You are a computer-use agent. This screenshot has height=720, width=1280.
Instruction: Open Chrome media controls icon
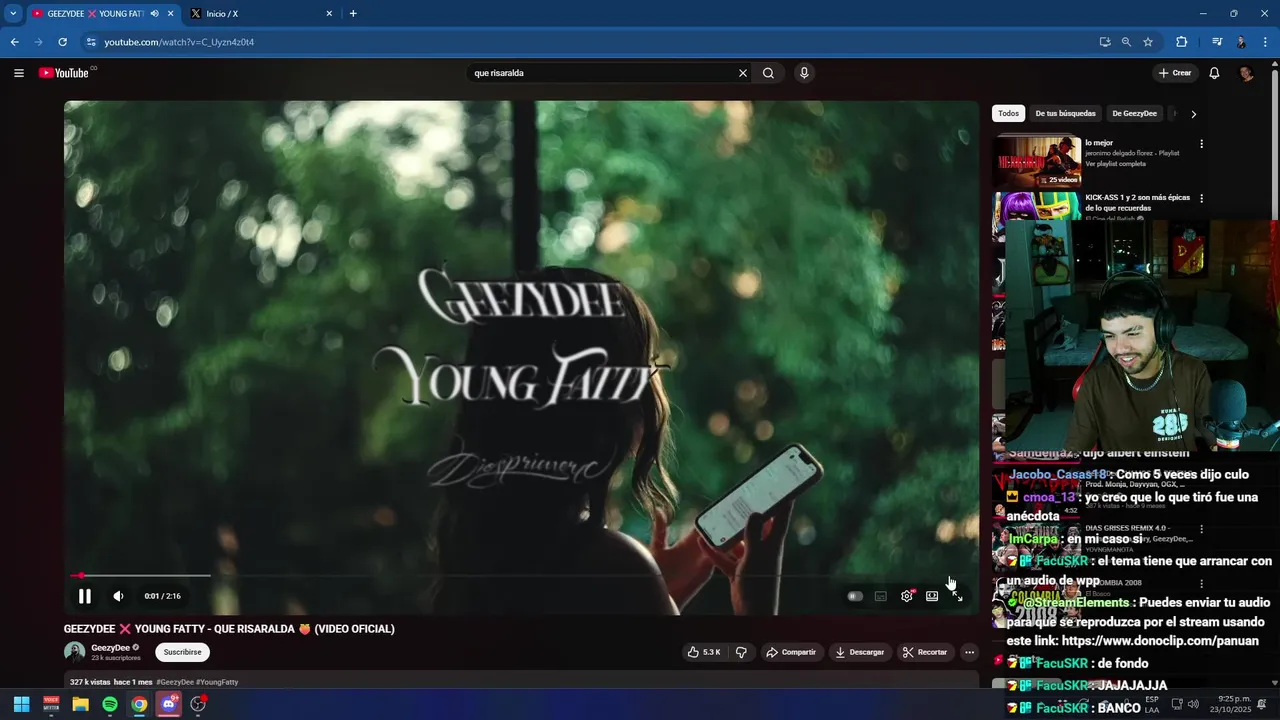tap(1217, 42)
